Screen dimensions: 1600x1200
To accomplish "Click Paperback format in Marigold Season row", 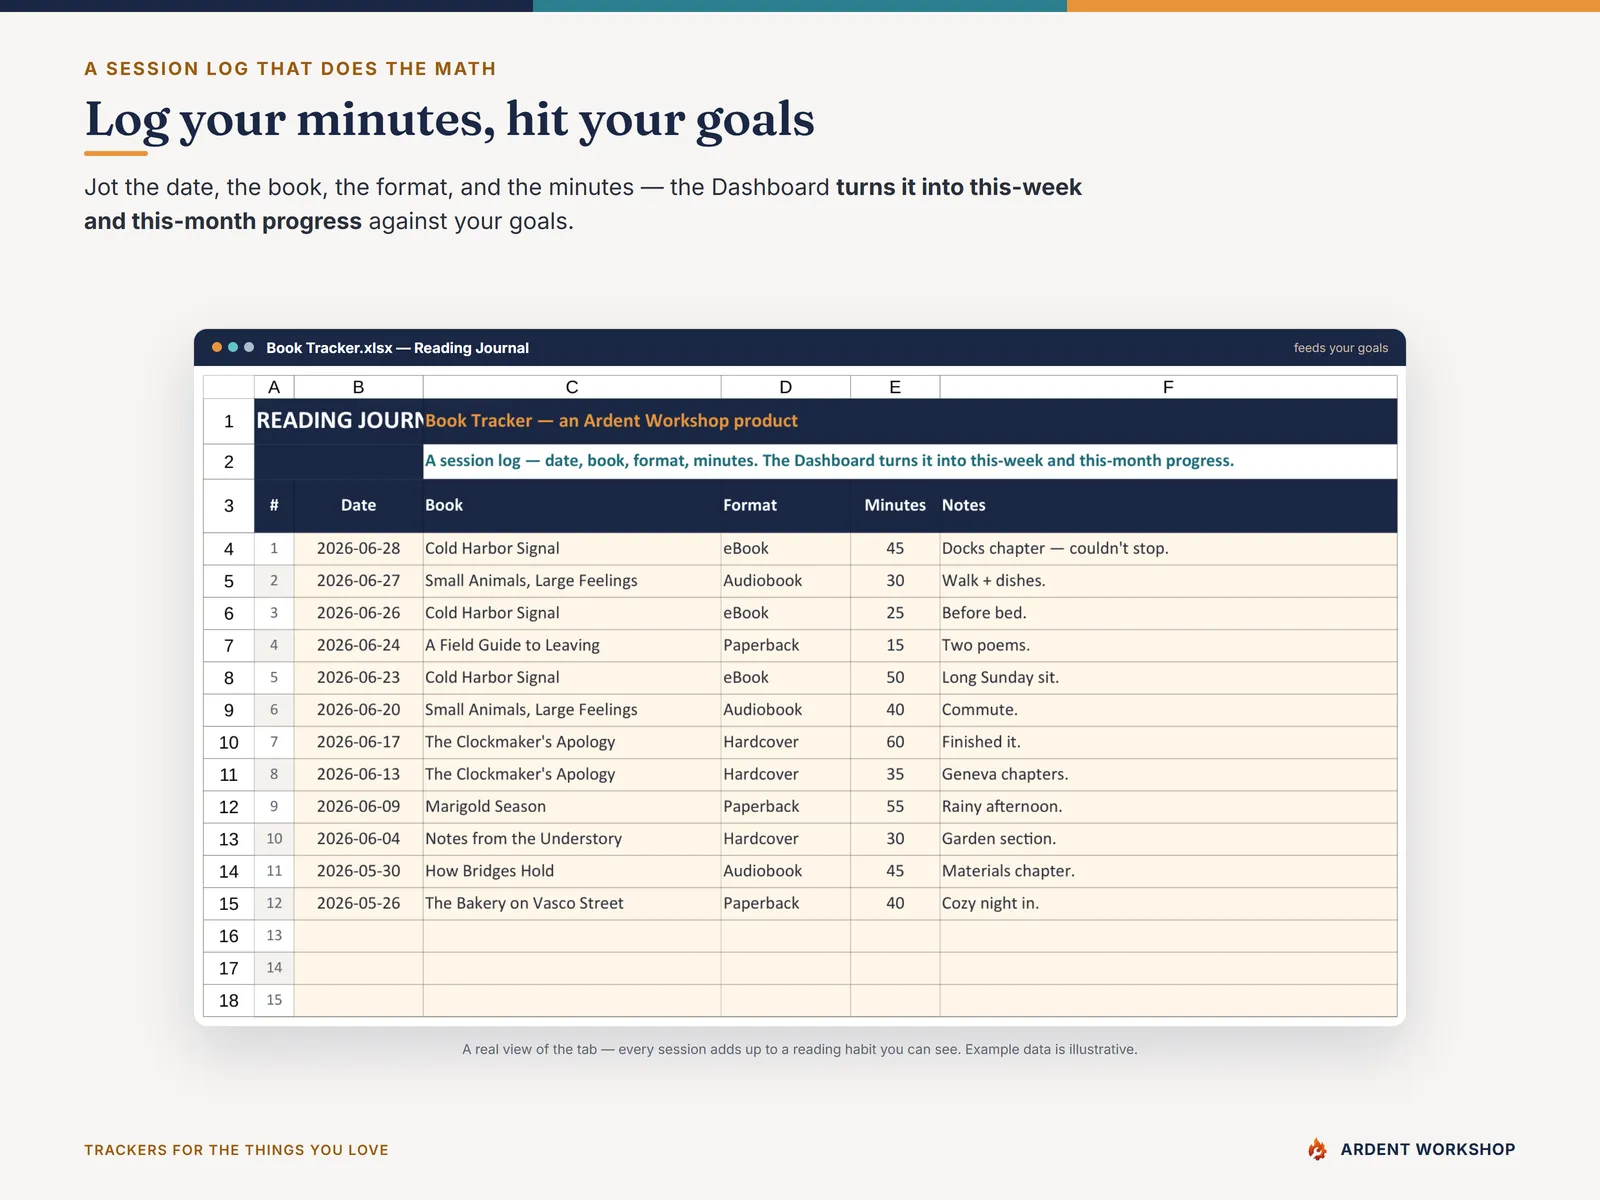I will [x=785, y=806].
